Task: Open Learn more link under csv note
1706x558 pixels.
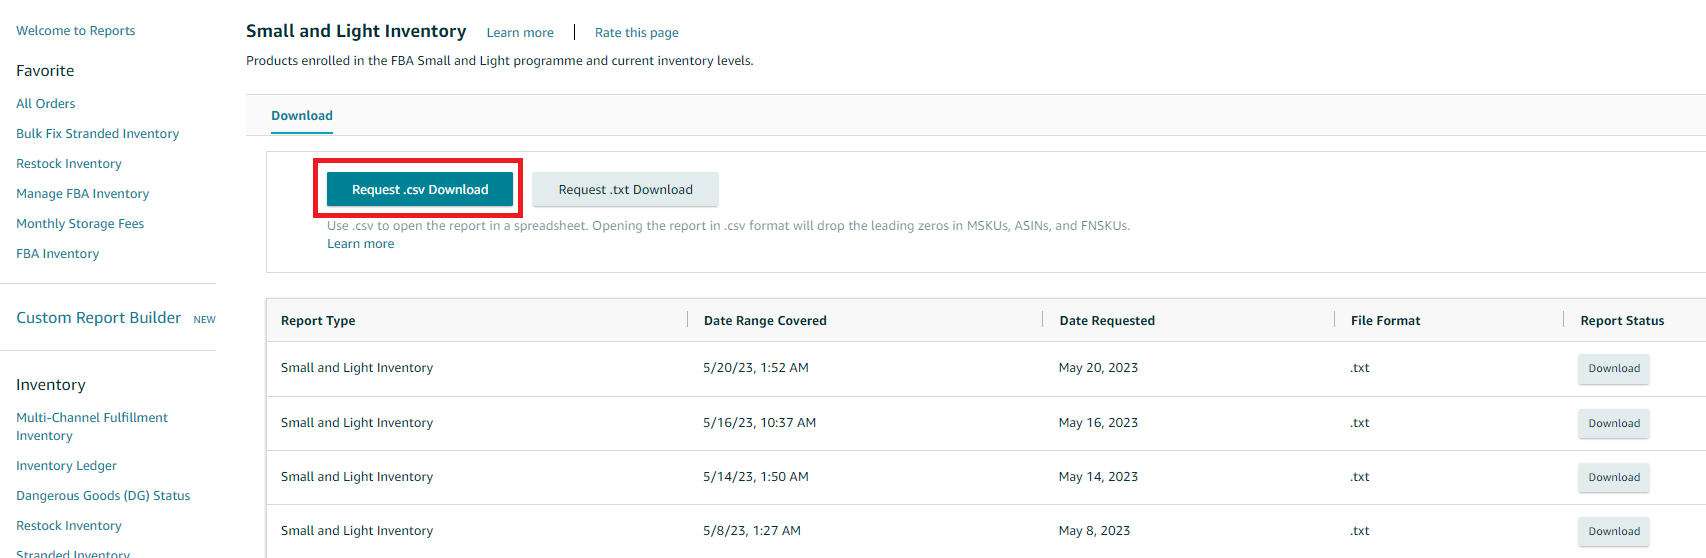Action: [361, 244]
